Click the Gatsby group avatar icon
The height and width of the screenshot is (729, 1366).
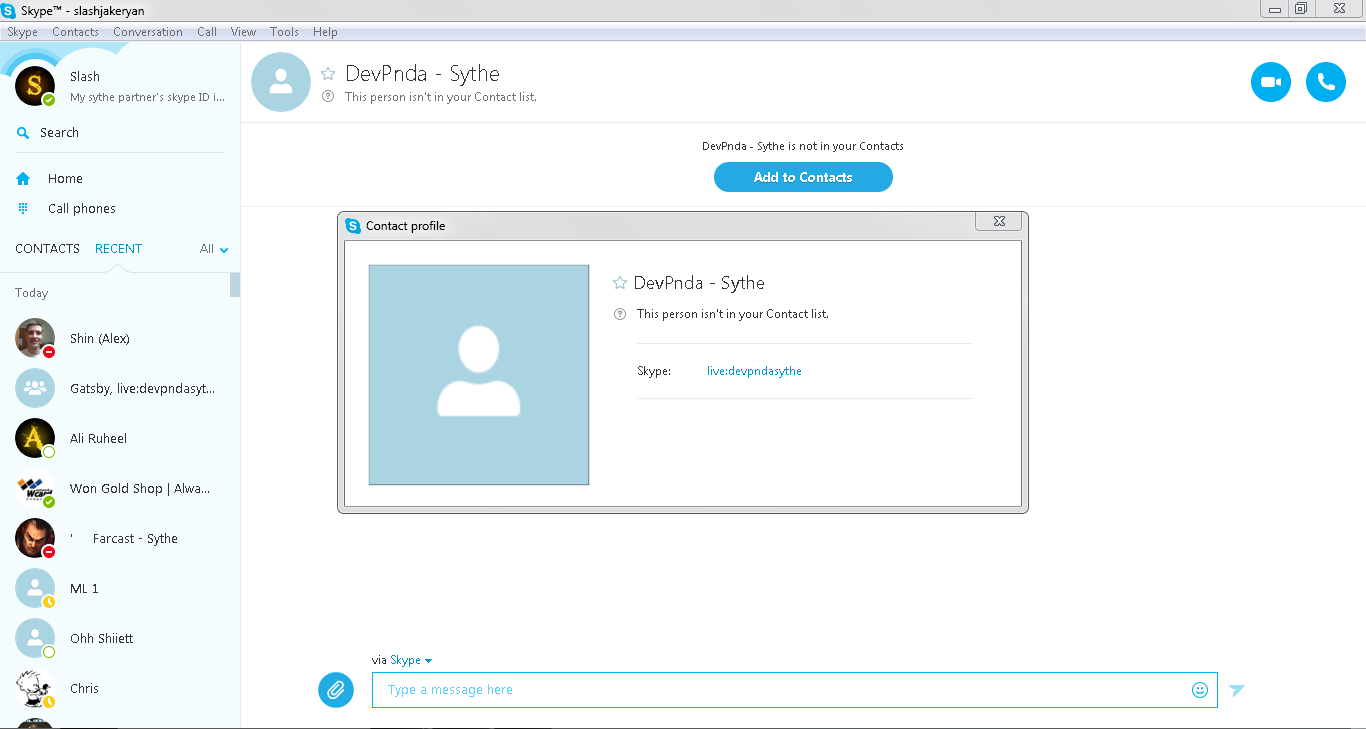point(35,388)
